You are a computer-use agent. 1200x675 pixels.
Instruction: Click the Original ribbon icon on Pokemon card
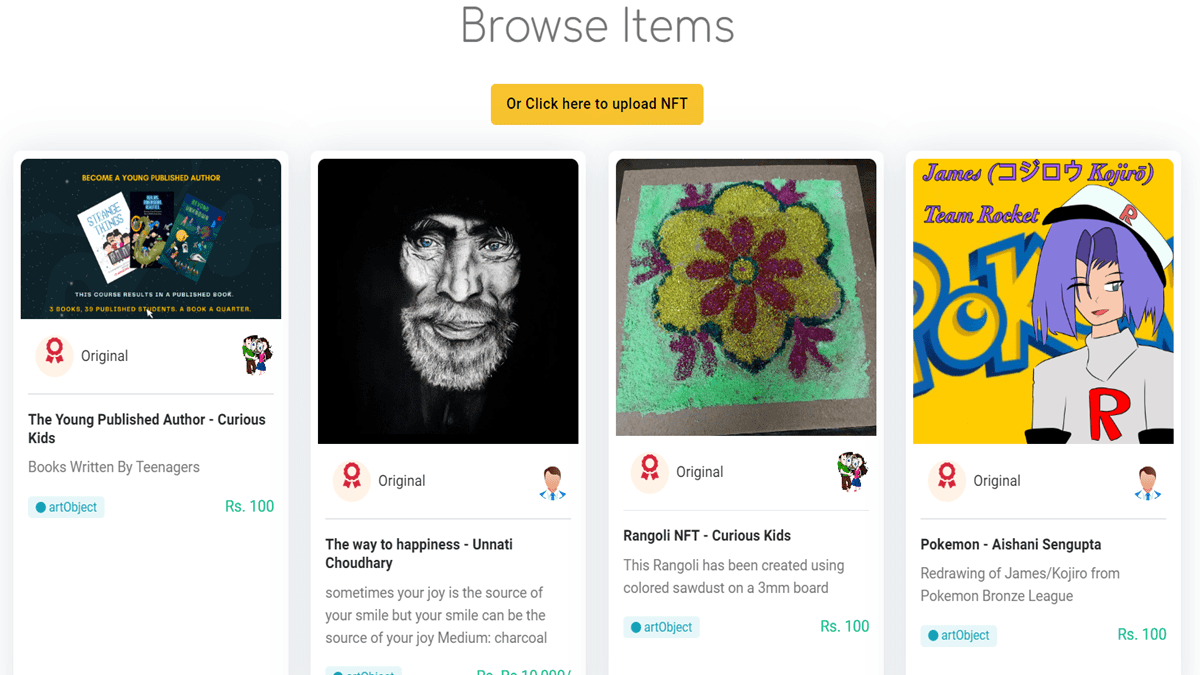pyautogui.click(x=947, y=480)
